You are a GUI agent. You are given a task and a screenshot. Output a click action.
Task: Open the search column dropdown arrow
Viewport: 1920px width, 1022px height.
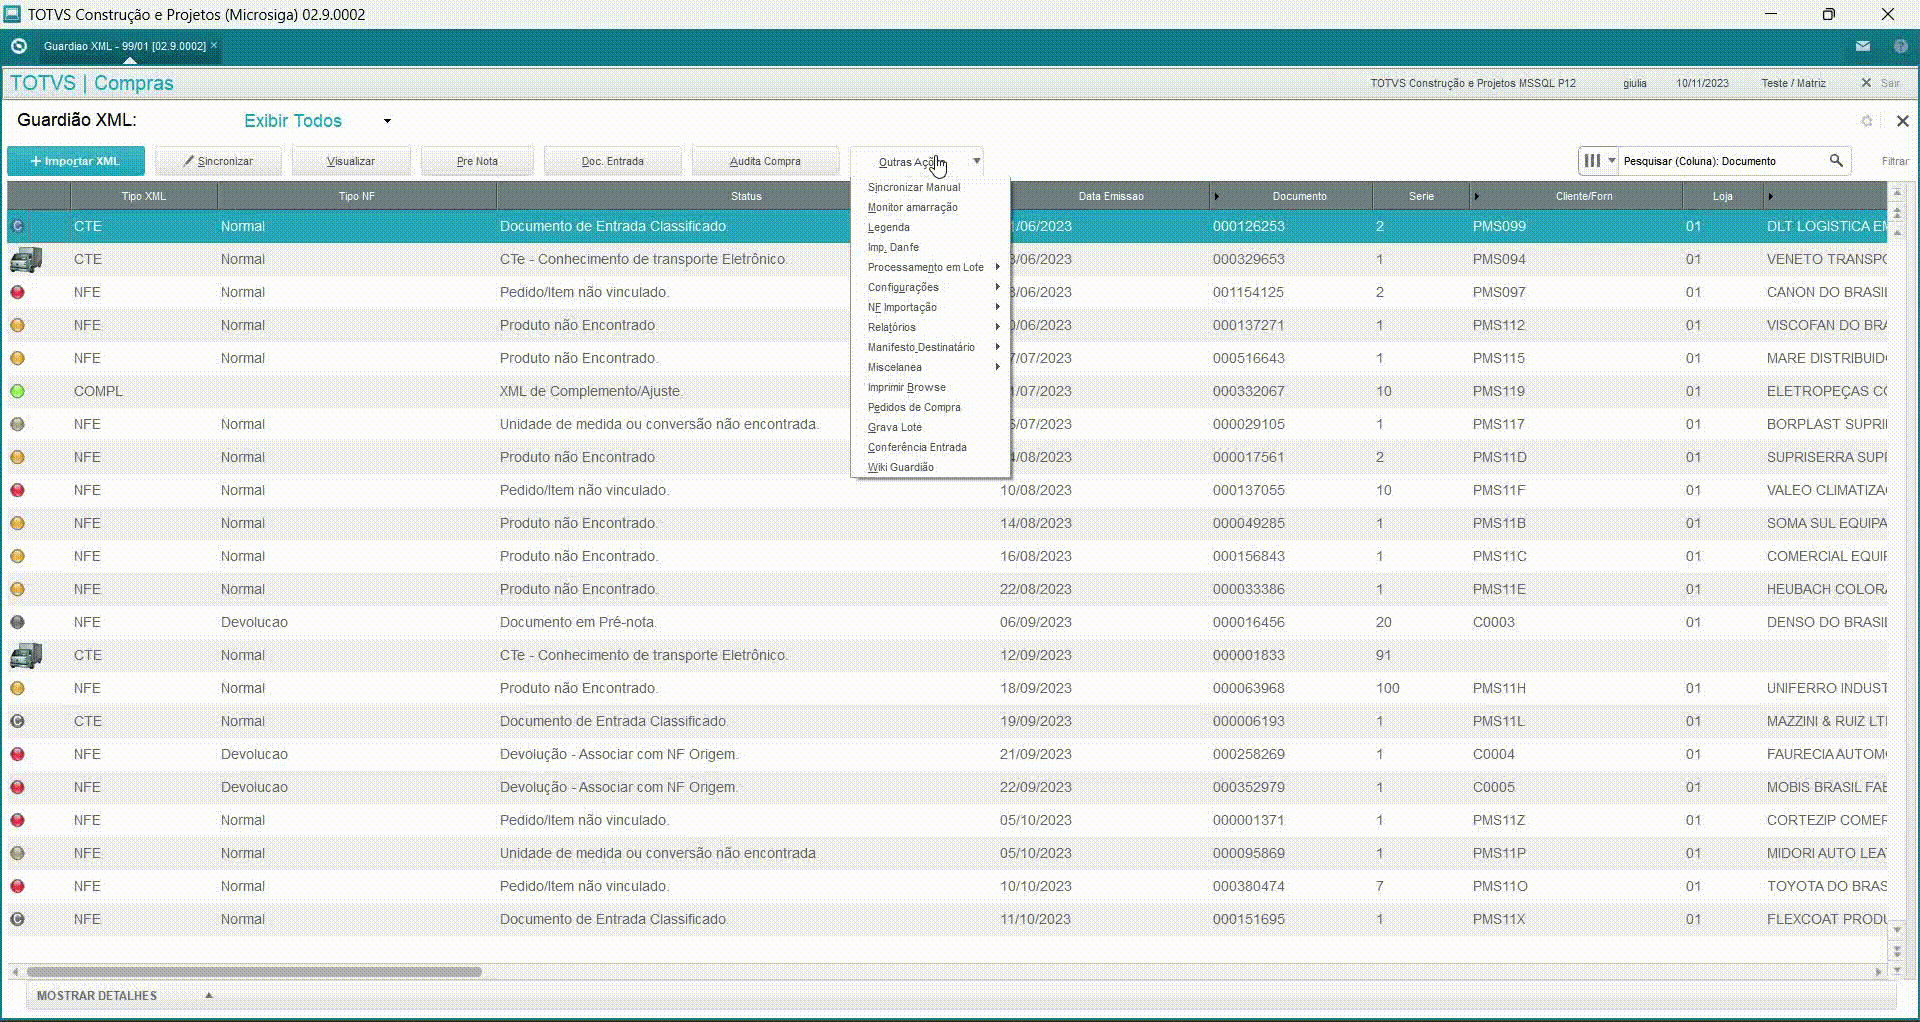(x=1612, y=161)
